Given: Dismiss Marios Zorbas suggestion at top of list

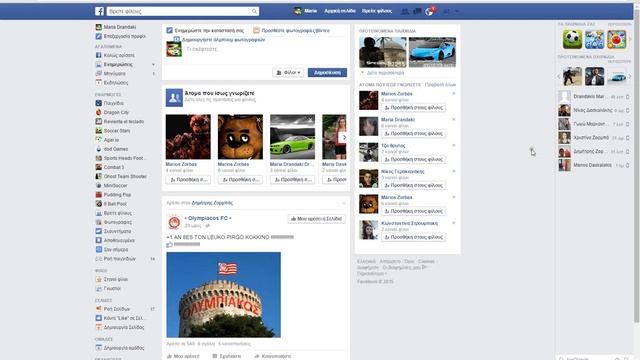Looking at the screenshot, I should (x=453, y=94).
